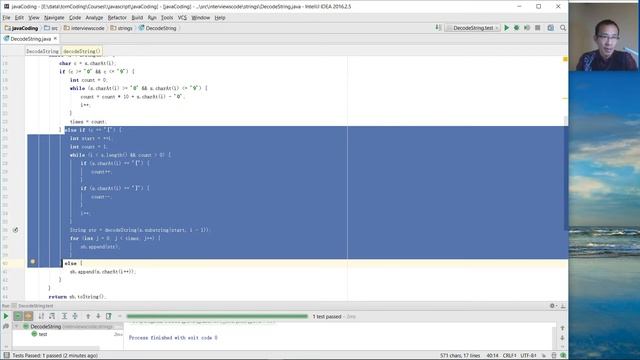Go to next failed test arrow
Screen dimensions: 640x360
point(98,316)
